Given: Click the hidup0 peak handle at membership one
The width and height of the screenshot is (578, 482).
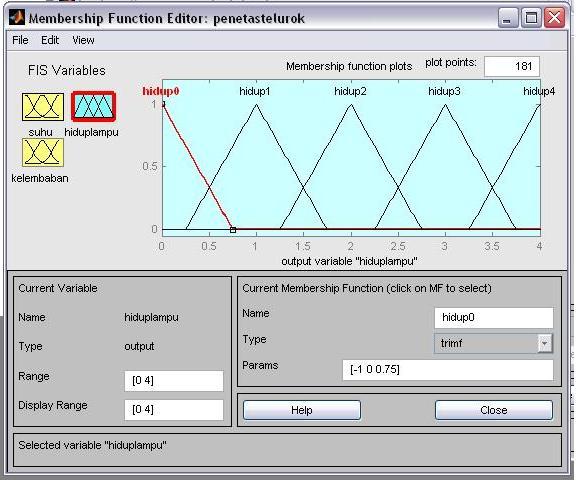Looking at the screenshot, I should tap(163, 105).
